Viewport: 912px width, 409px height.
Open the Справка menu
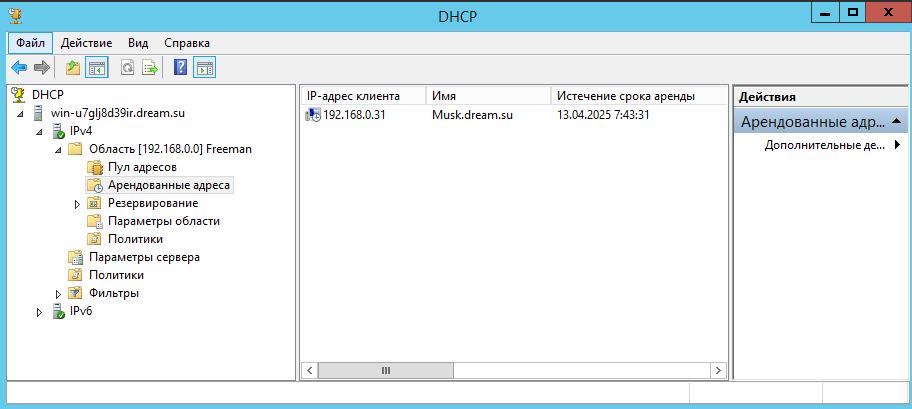coord(187,43)
